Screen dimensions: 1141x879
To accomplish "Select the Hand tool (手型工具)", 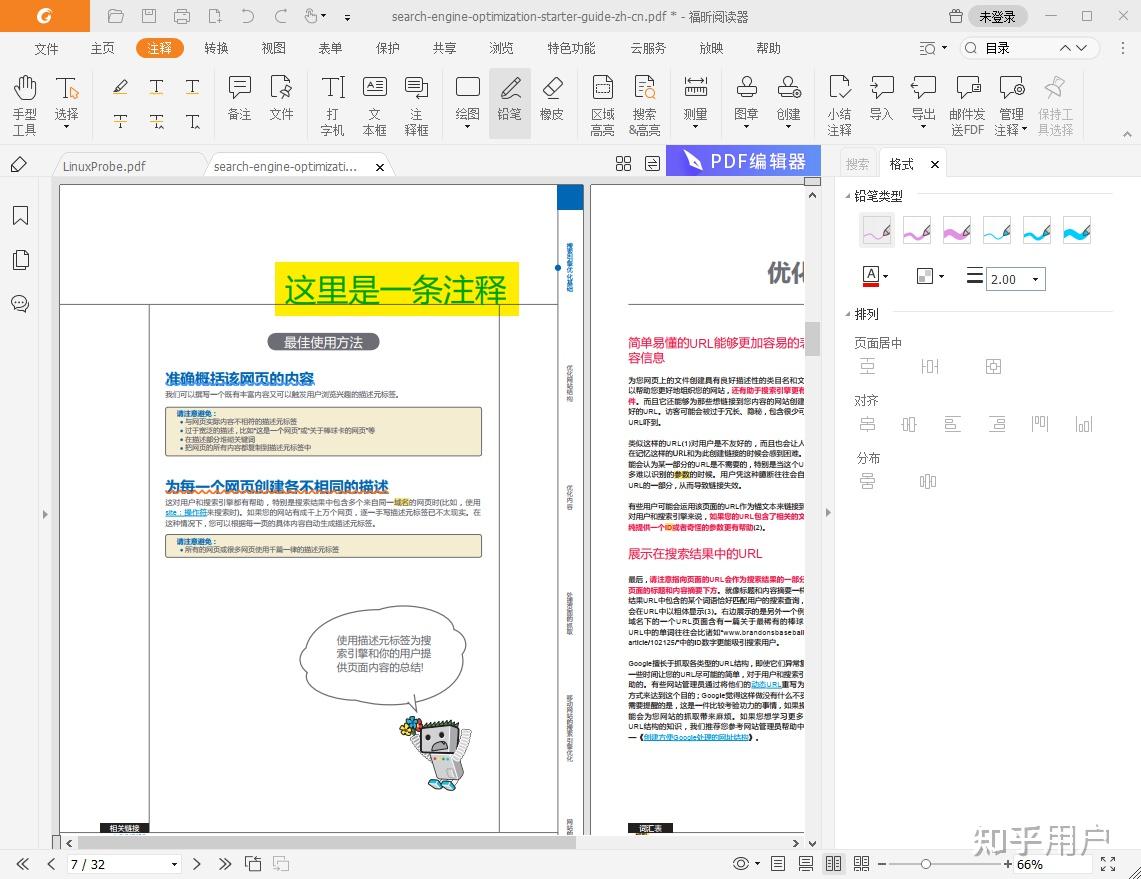I will (x=24, y=106).
